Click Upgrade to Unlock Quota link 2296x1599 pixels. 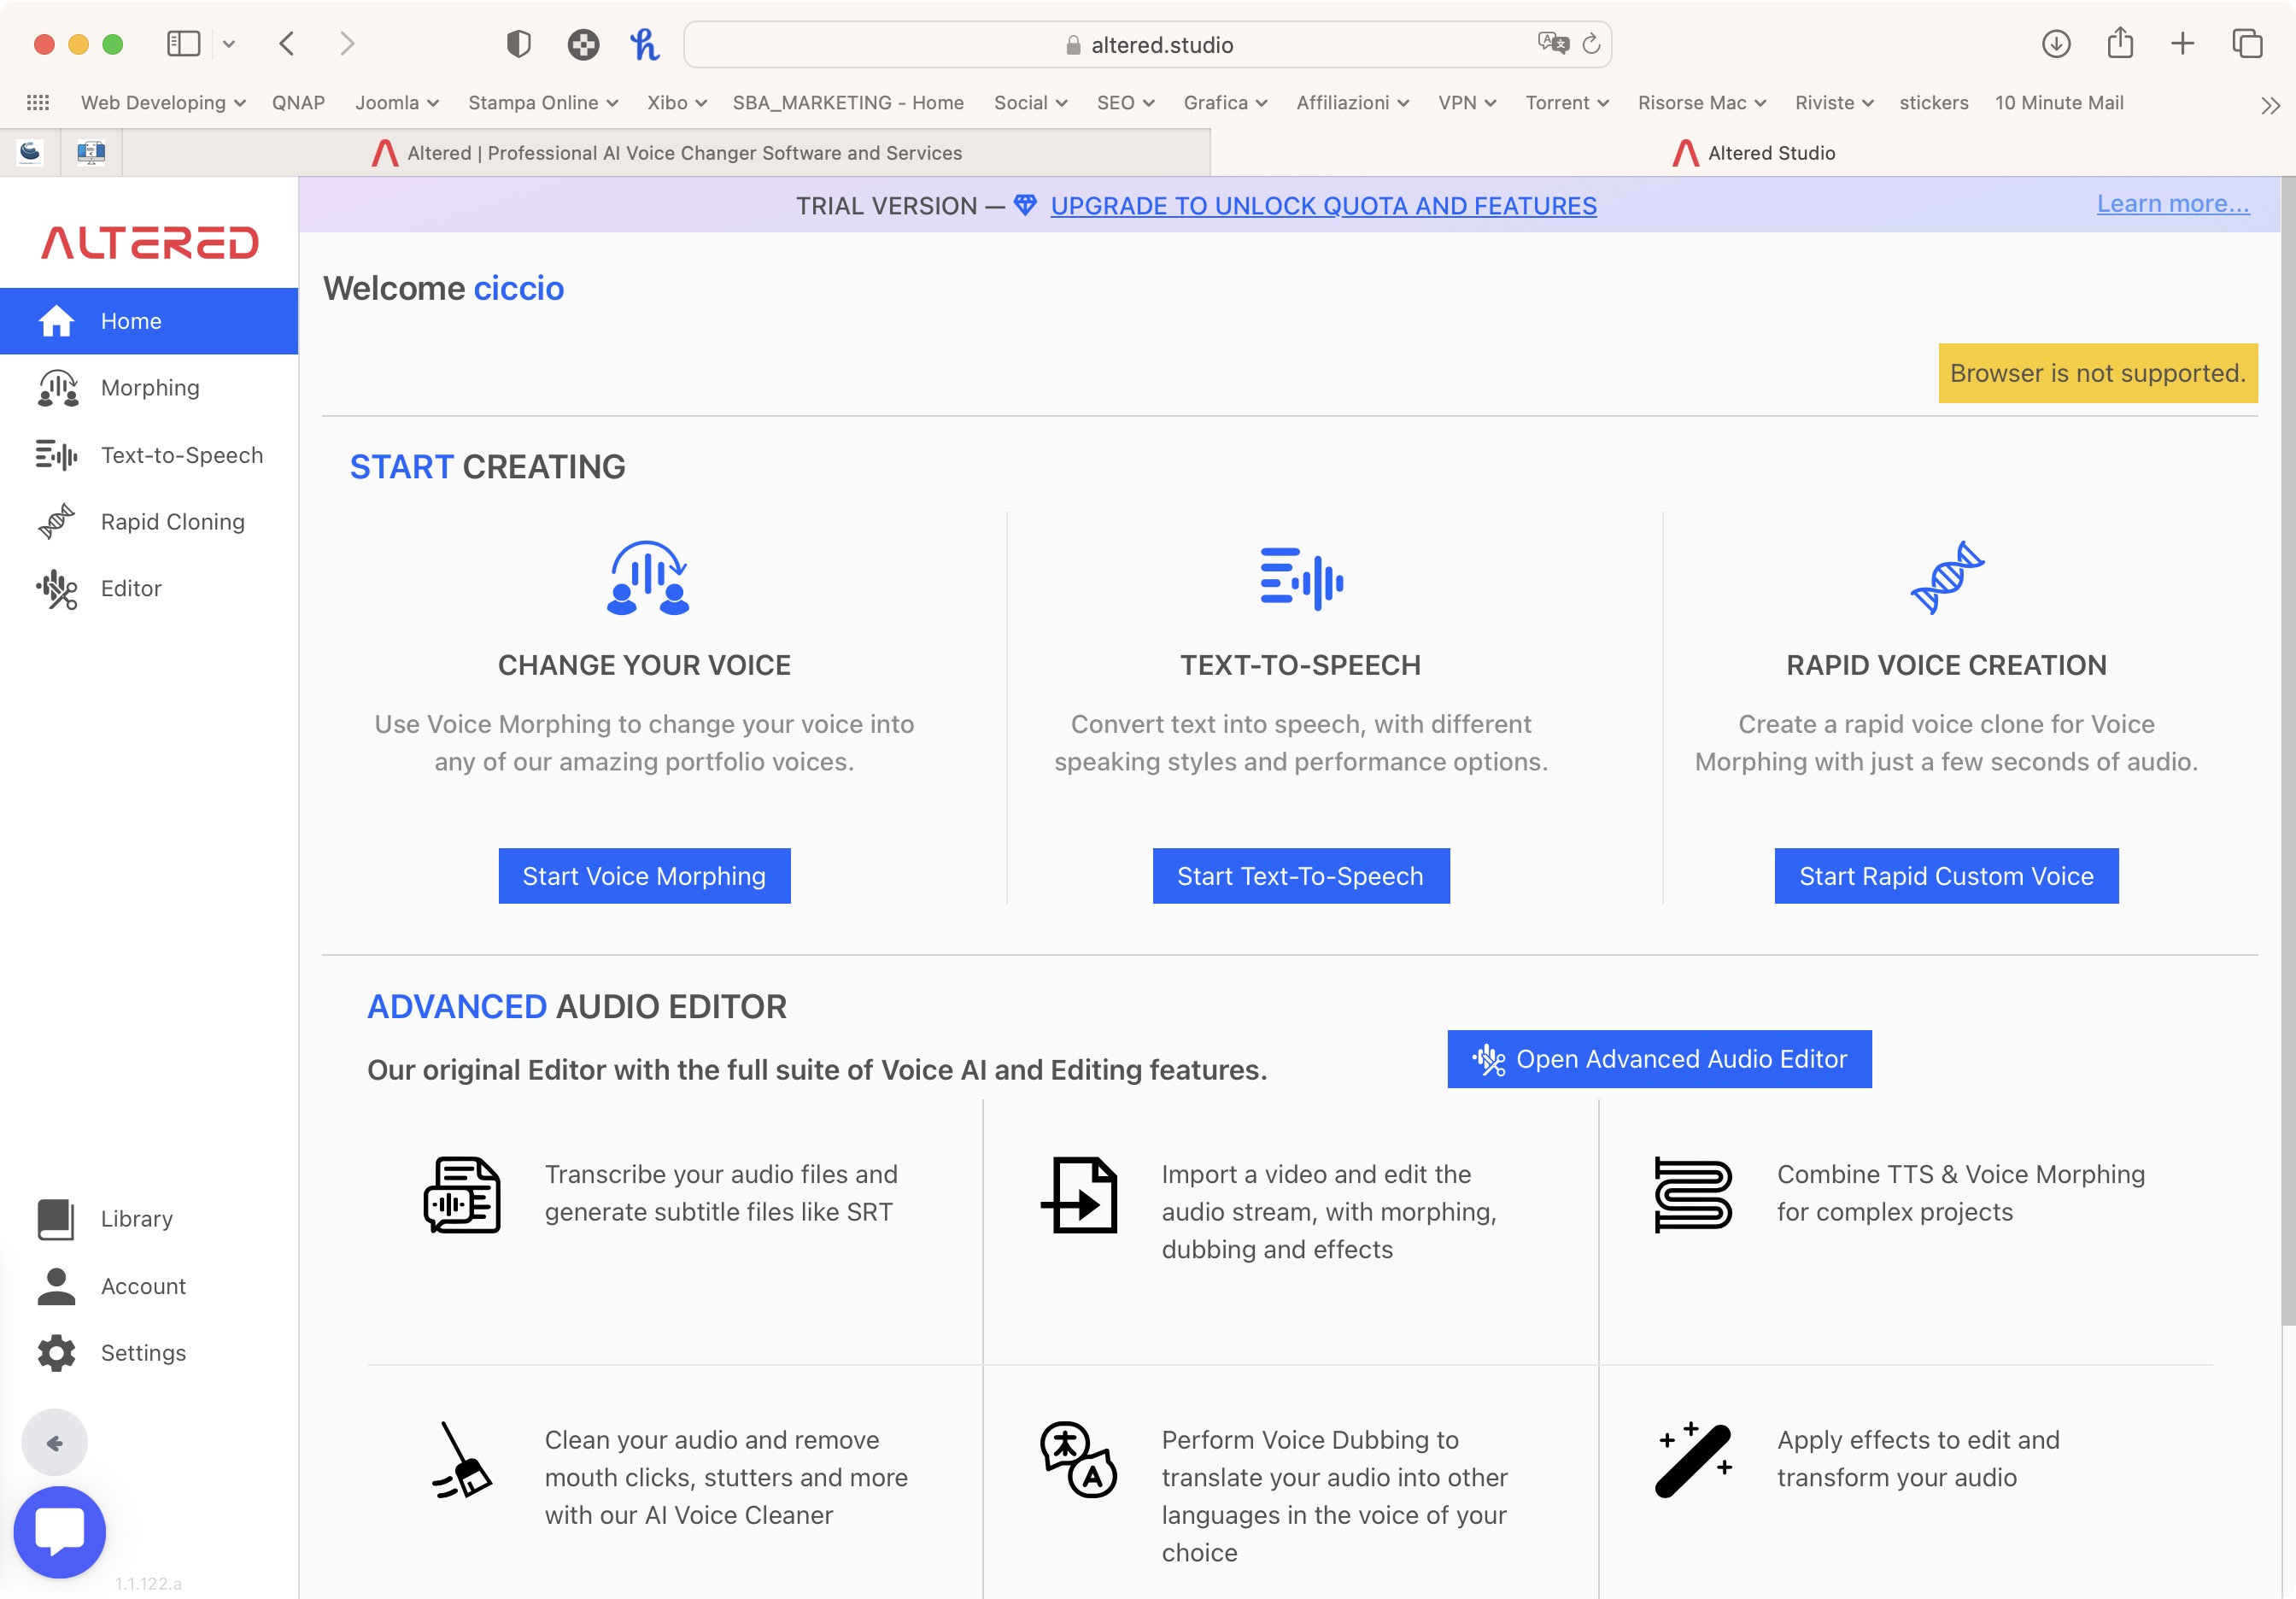pyautogui.click(x=1323, y=205)
